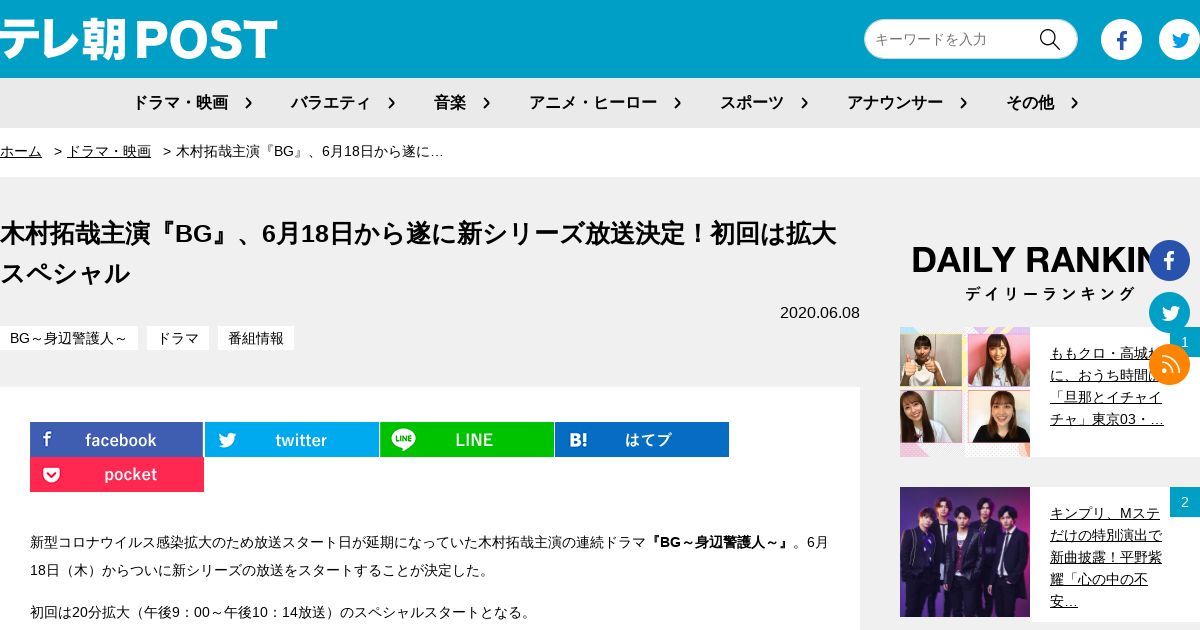Viewport: 1200px width, 630px height.
Task: Select the ドラマ tag
Action: (178, 338)
